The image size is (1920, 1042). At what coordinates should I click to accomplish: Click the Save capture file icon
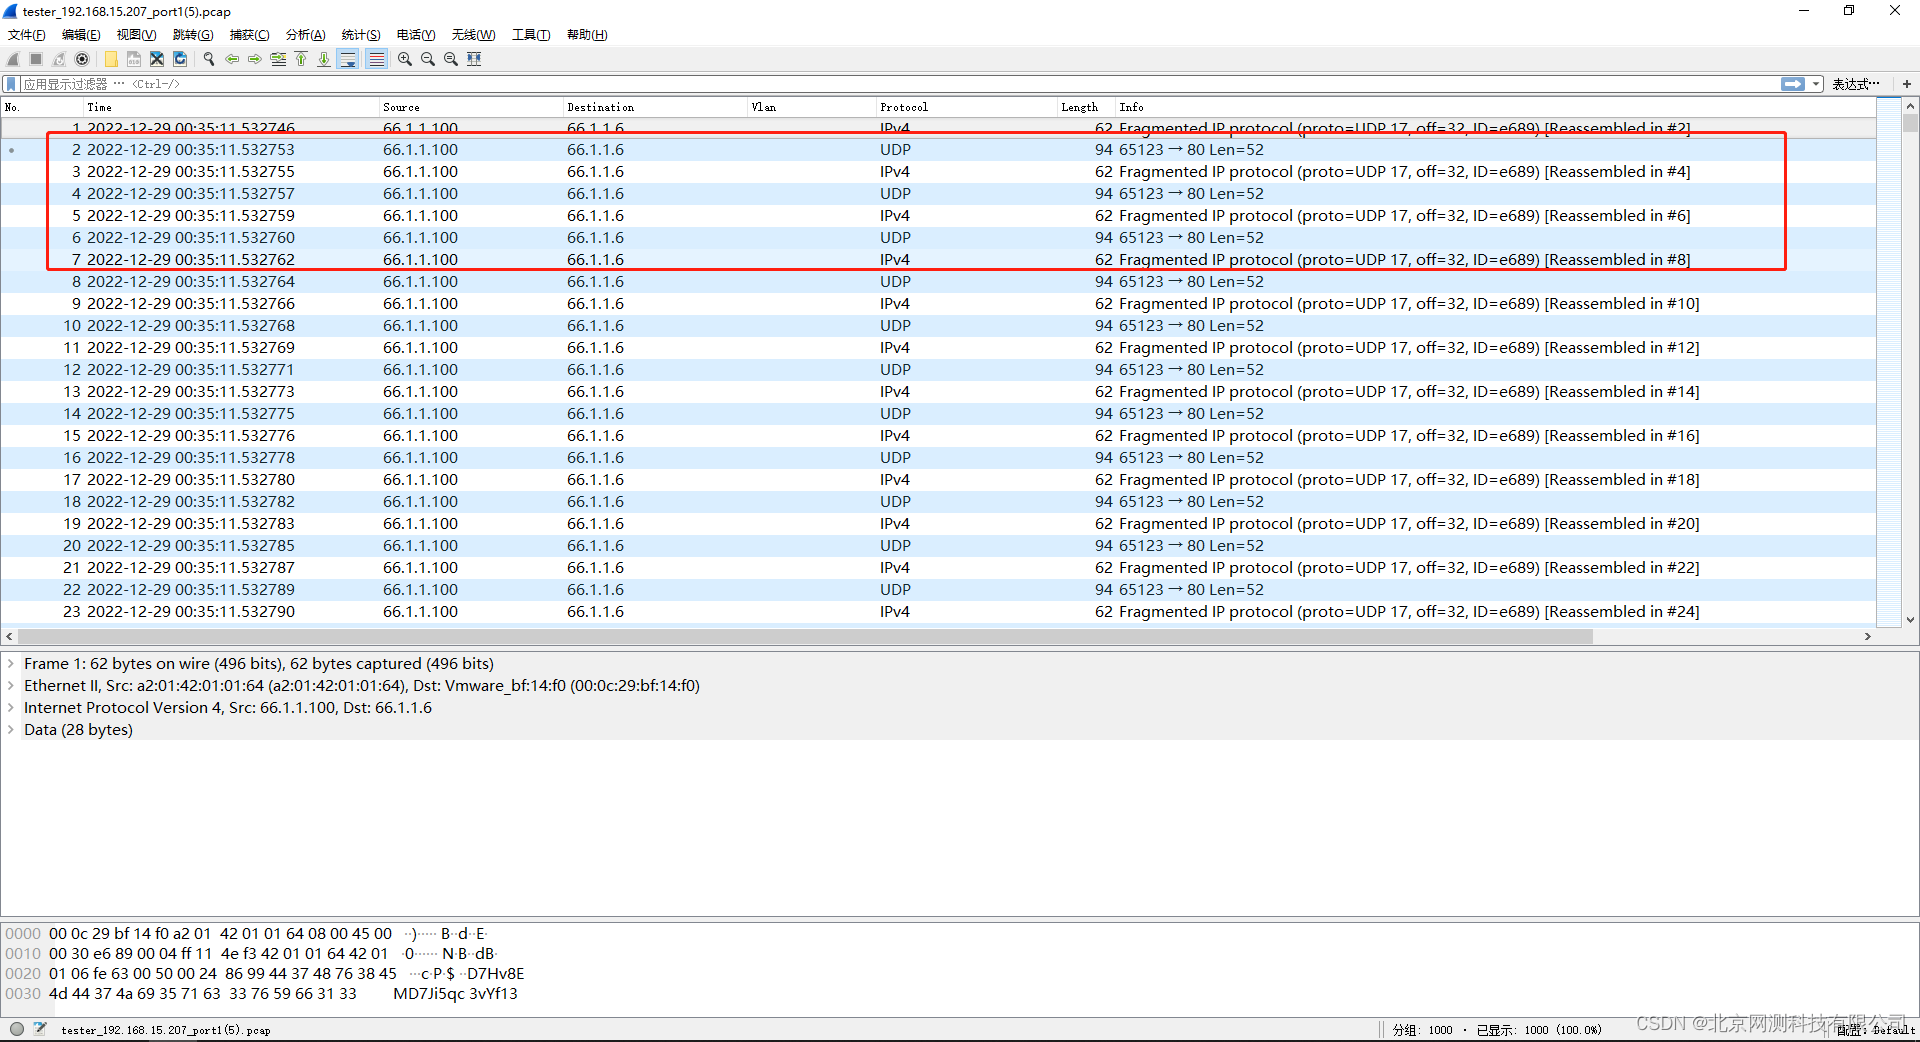point(134,59)
